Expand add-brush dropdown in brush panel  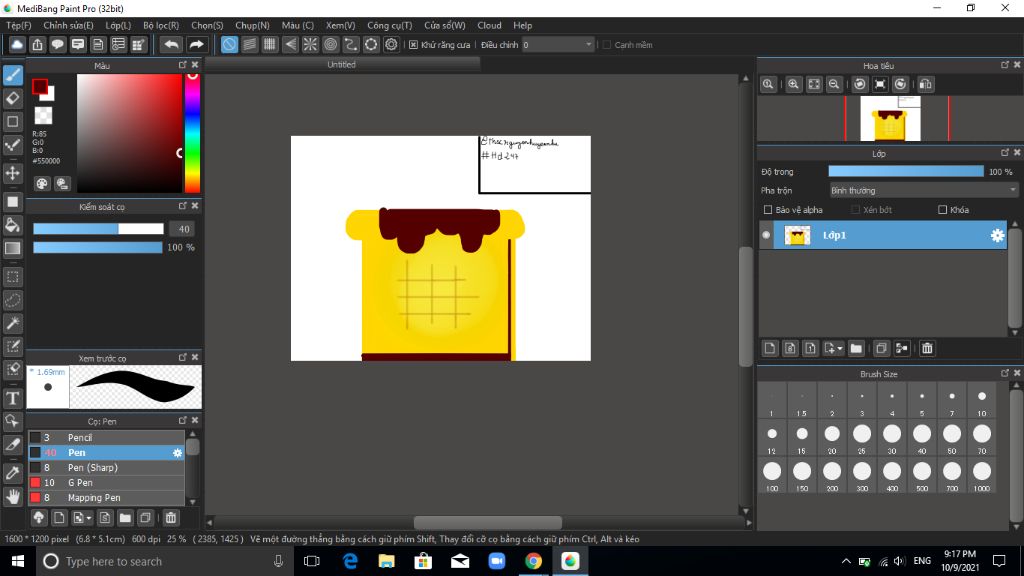click(89, 518)
